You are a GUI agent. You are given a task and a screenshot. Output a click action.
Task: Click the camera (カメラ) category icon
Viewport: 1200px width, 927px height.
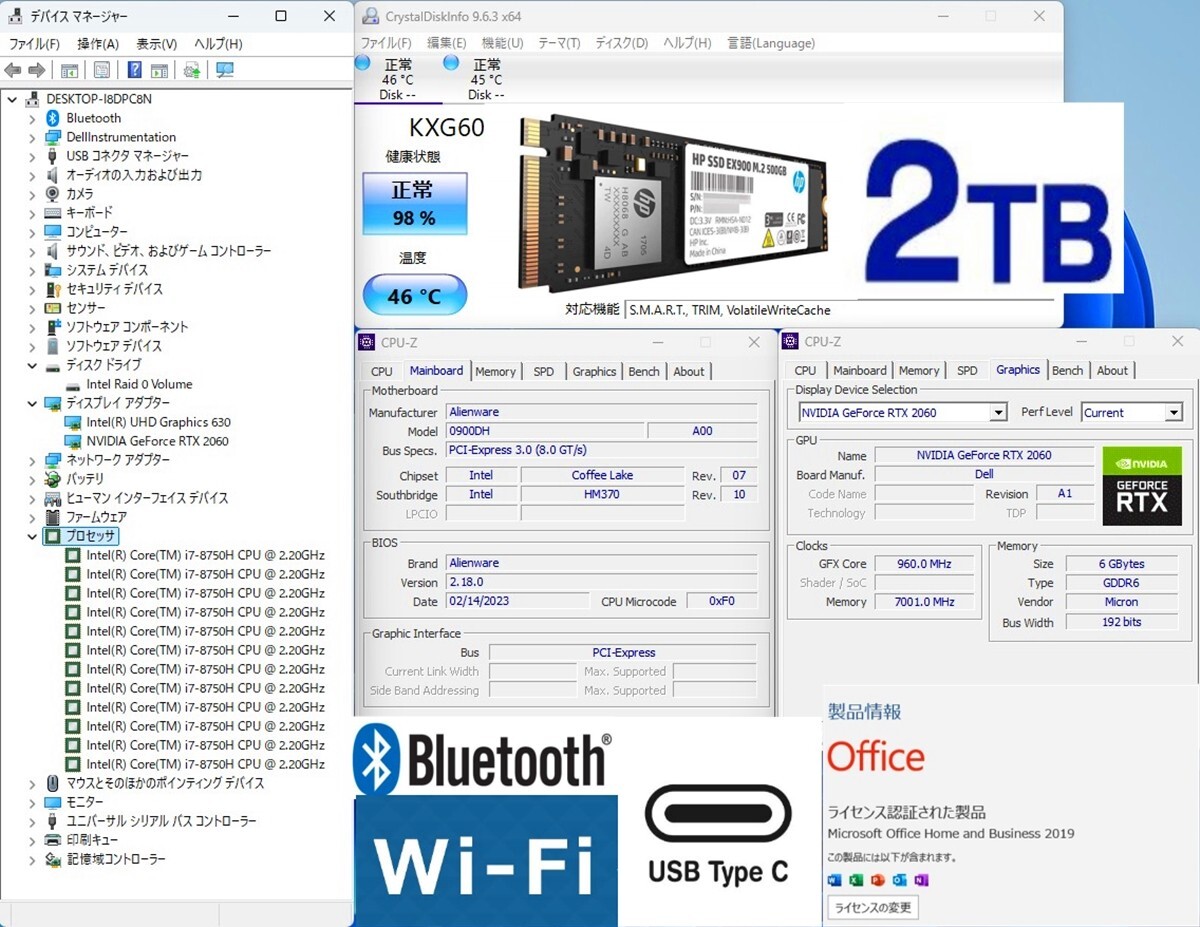tap(54, 194)
